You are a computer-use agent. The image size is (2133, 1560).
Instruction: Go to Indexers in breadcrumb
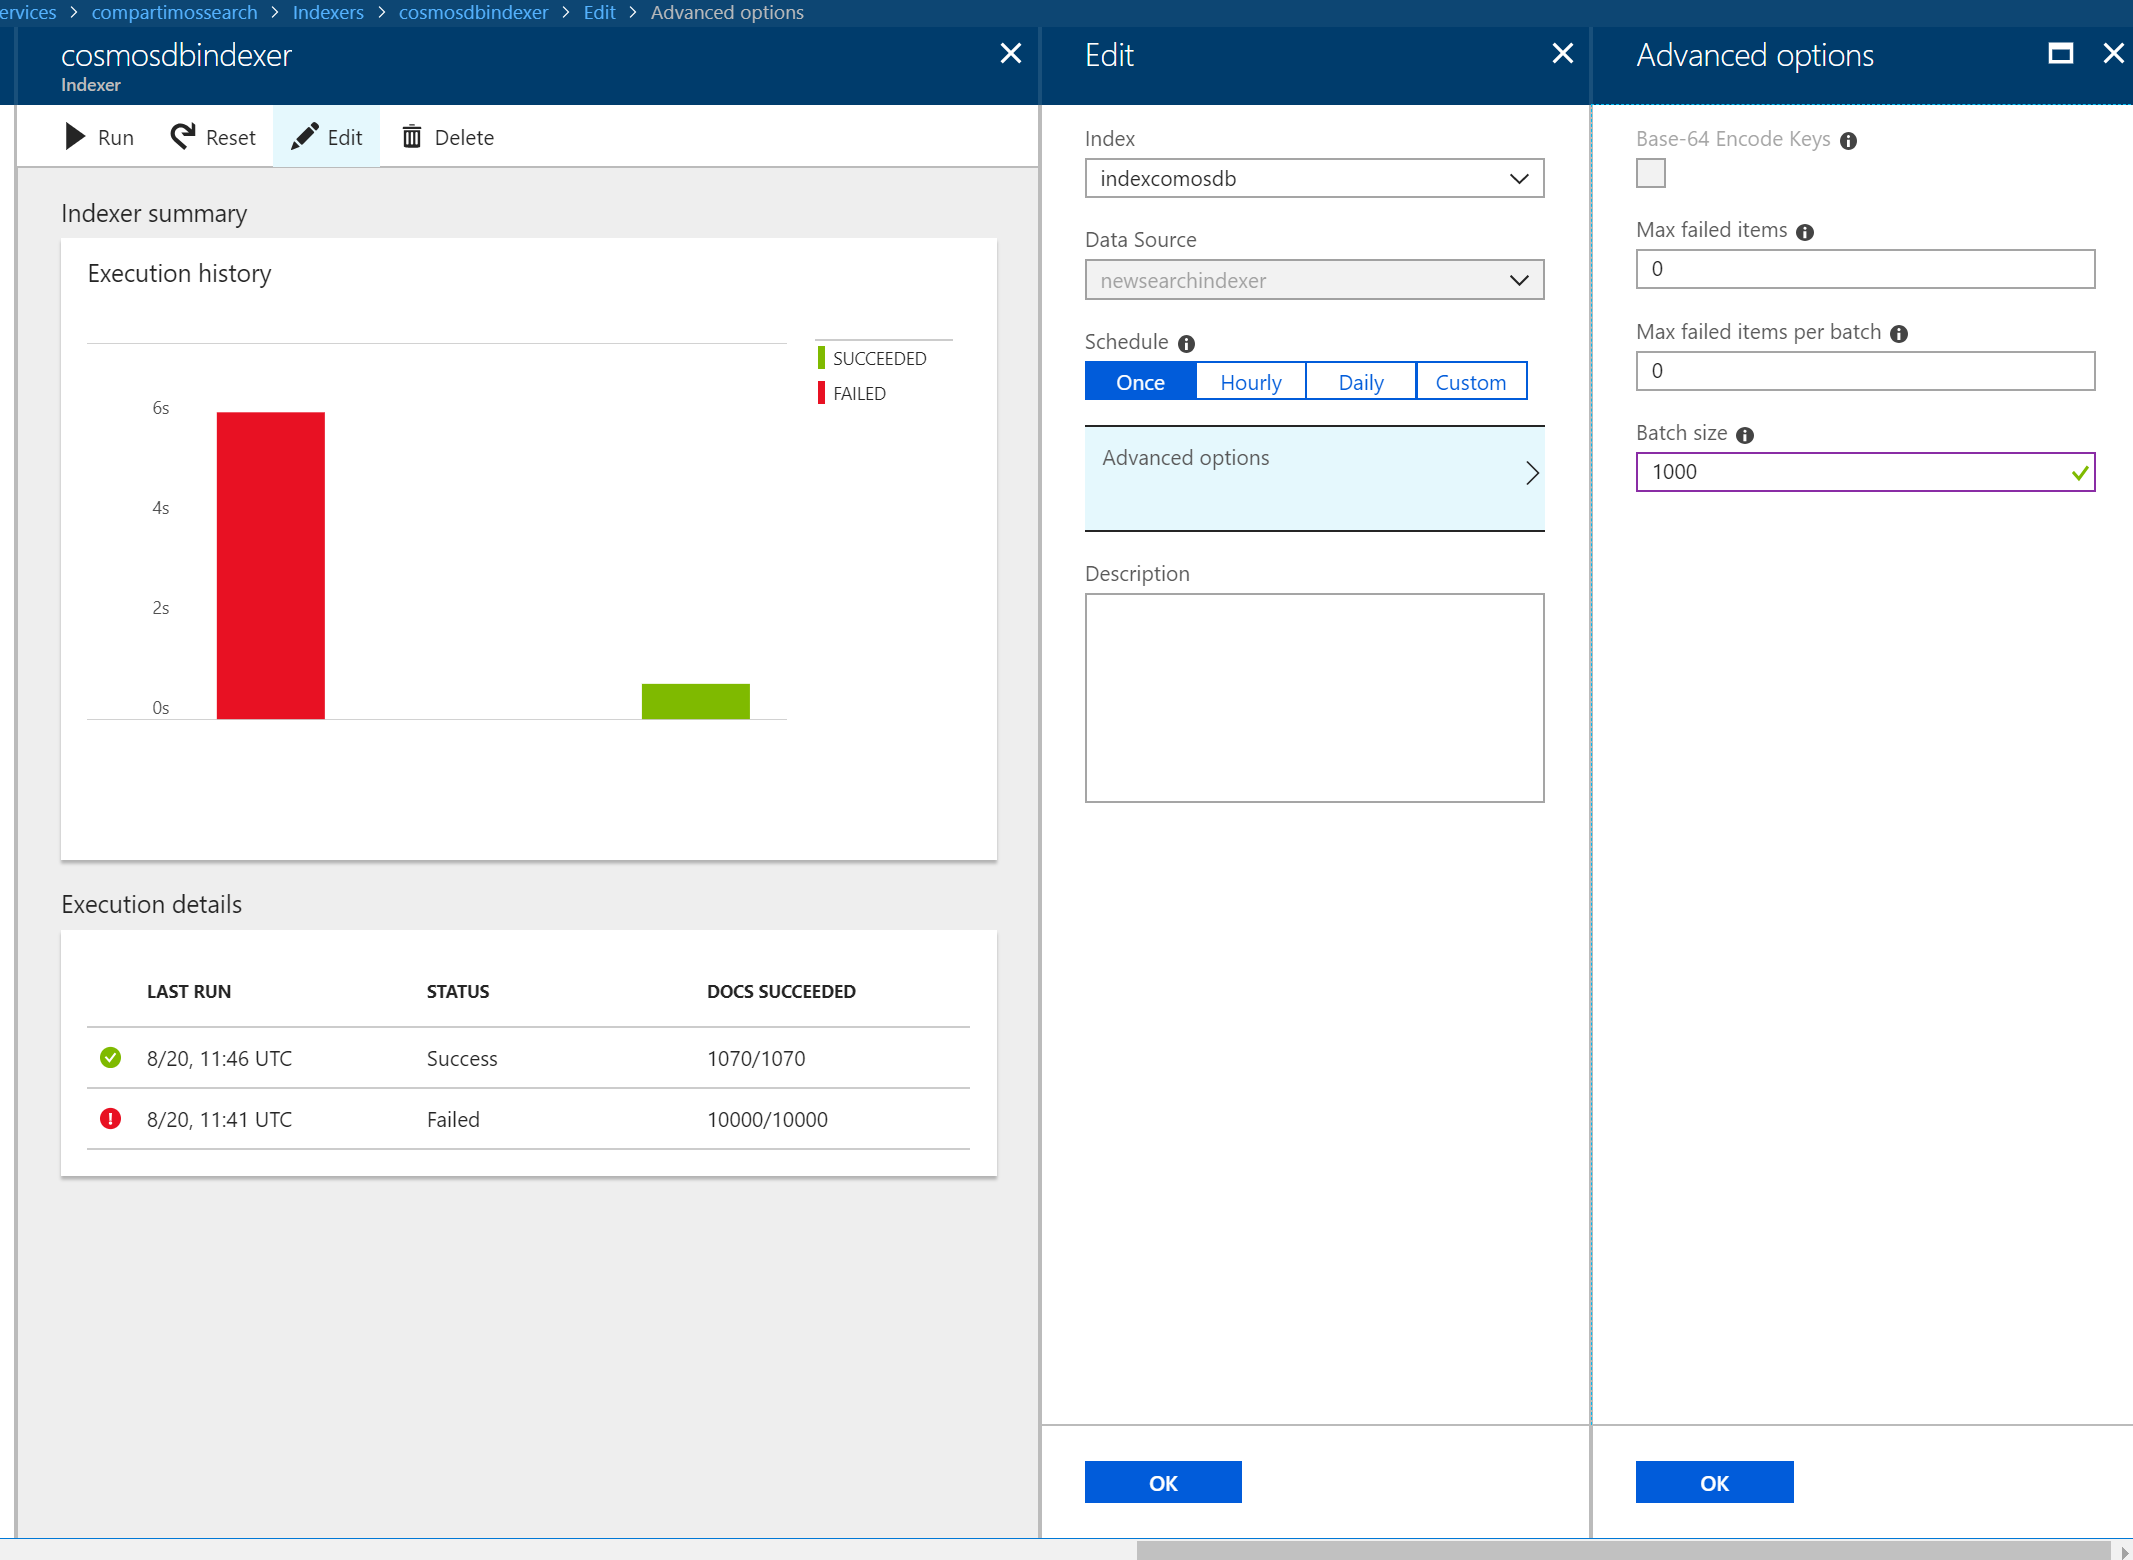tap(328, 12)
